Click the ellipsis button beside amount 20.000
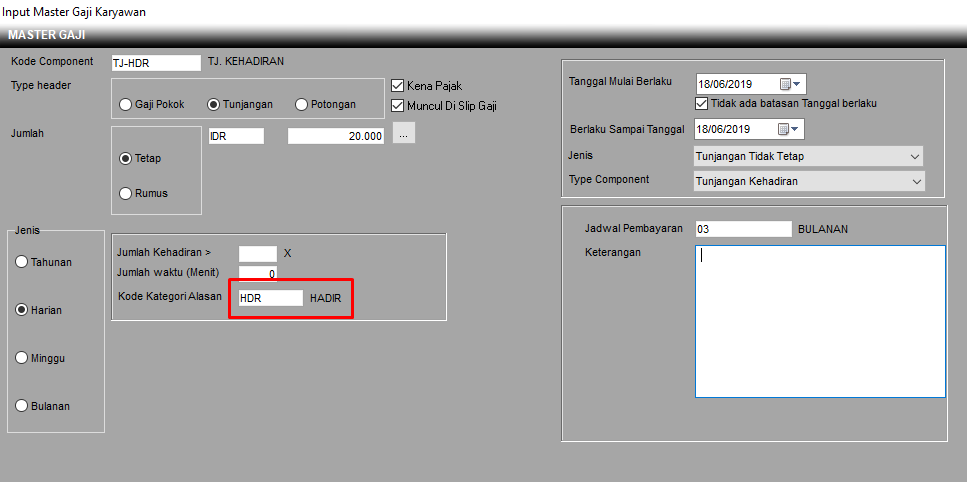Viewport: 967px width, 482px height. [x=403, y=134]
